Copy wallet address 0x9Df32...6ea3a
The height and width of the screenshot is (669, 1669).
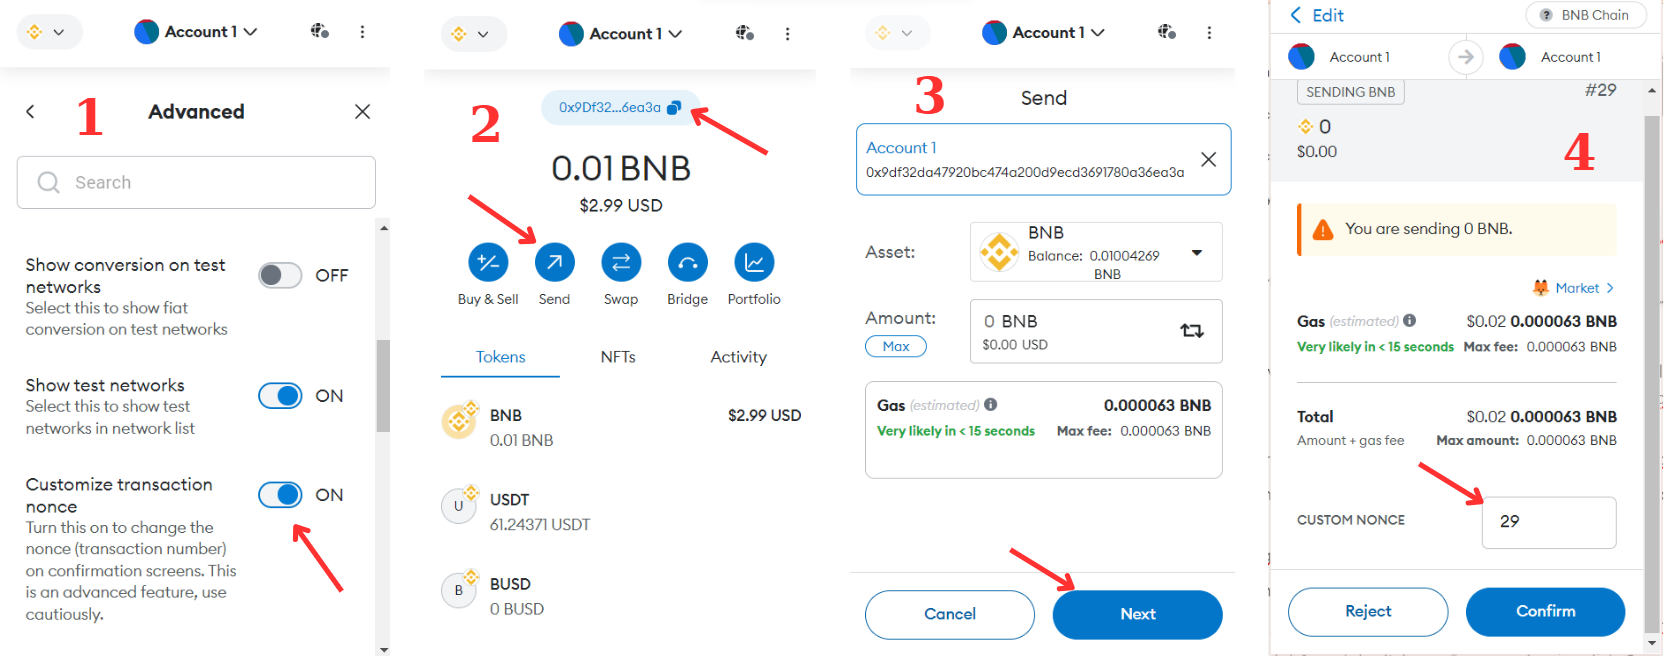pos(674,108)
